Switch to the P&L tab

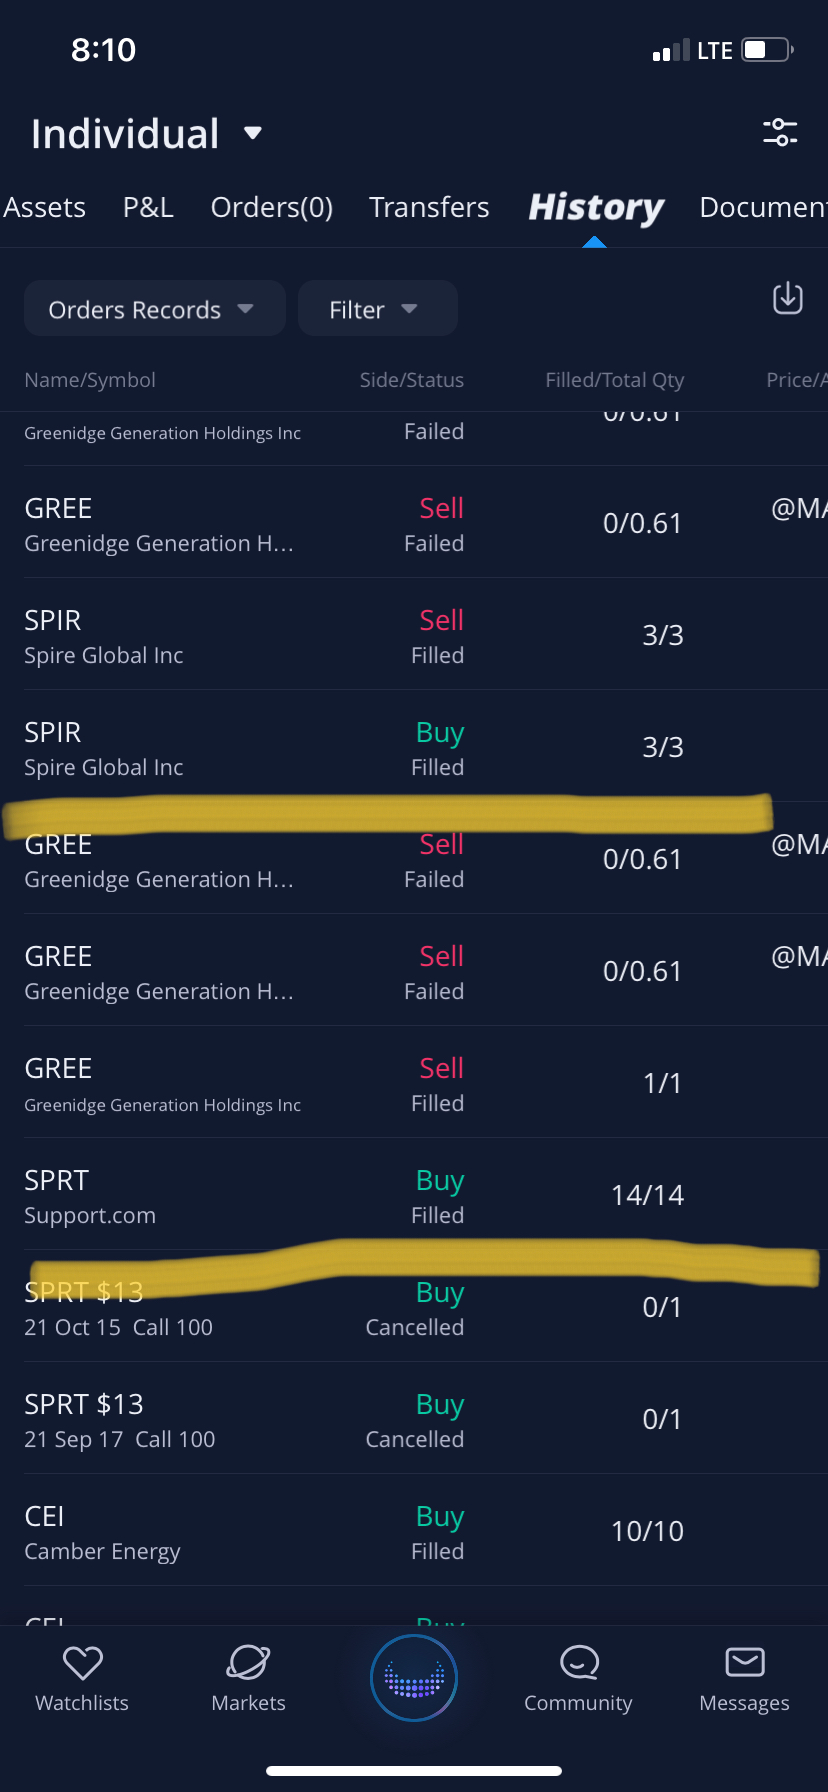pos(148,207)
